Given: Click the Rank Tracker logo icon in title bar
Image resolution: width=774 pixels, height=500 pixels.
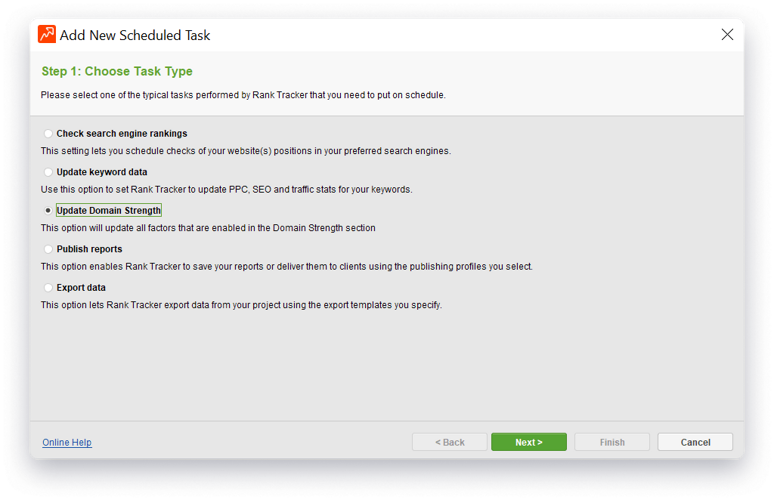Looking at the screenshot, I should point(47,34).
